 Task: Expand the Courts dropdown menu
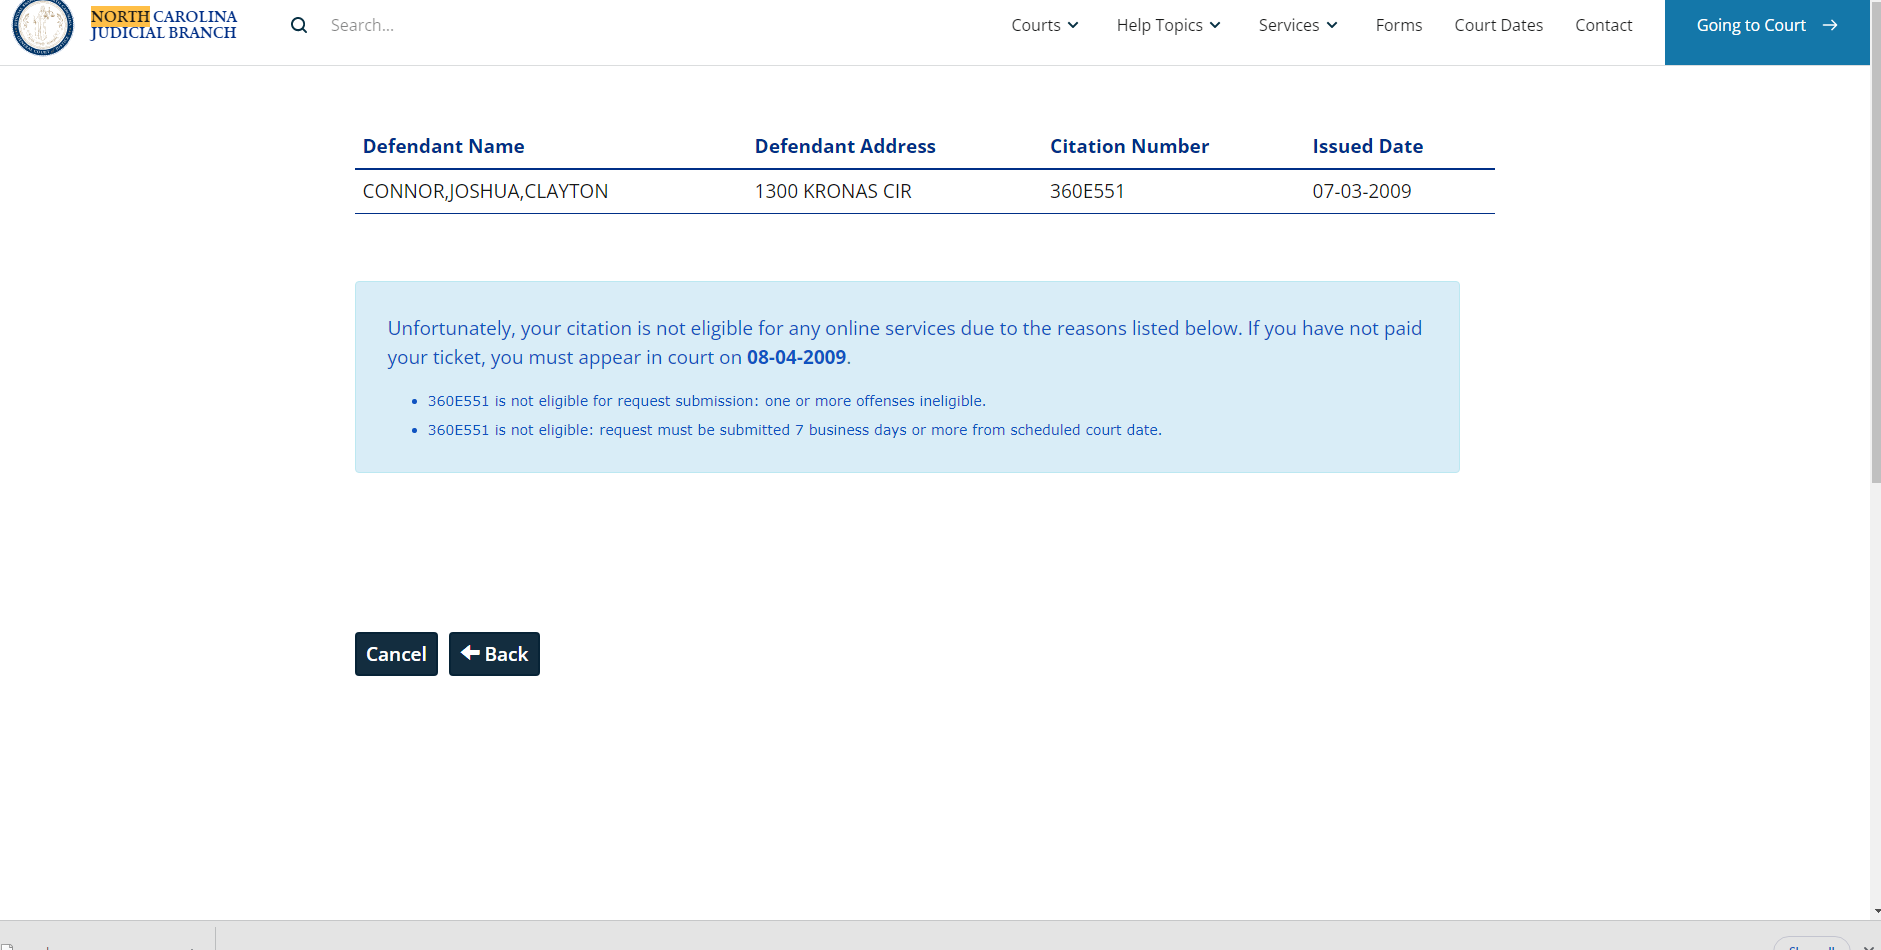coord(1045,25)
